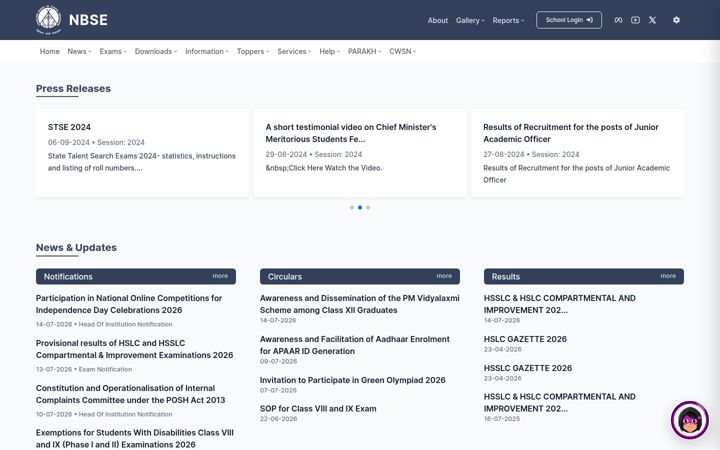Open the STSE 2024 press release
This screenshot has width=720, height=450.
click(69, 127)
